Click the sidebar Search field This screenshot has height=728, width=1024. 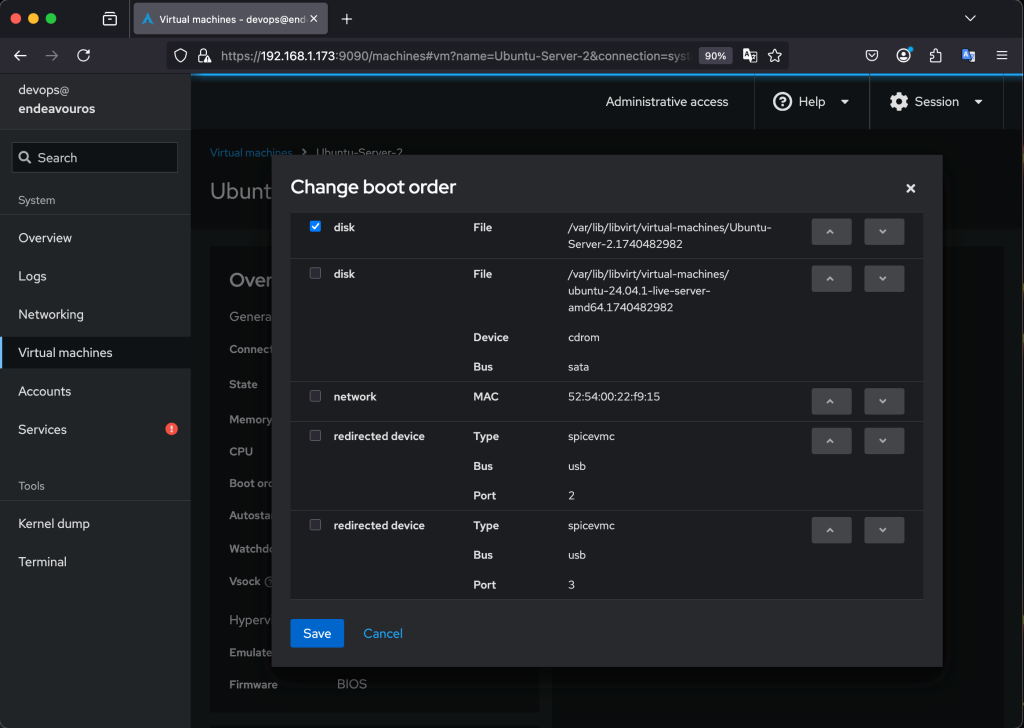[95, 158]
